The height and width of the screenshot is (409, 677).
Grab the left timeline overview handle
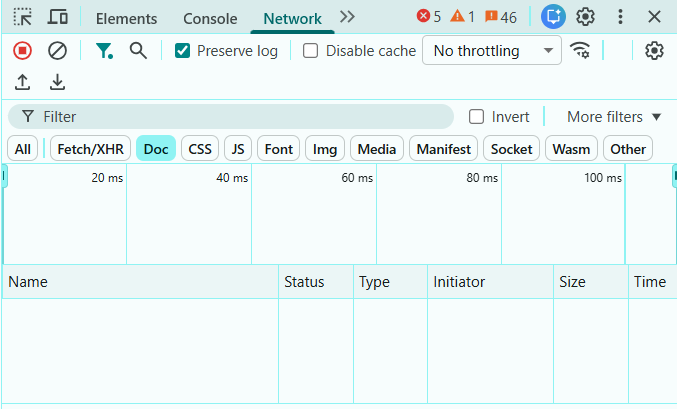pos(4,177)
